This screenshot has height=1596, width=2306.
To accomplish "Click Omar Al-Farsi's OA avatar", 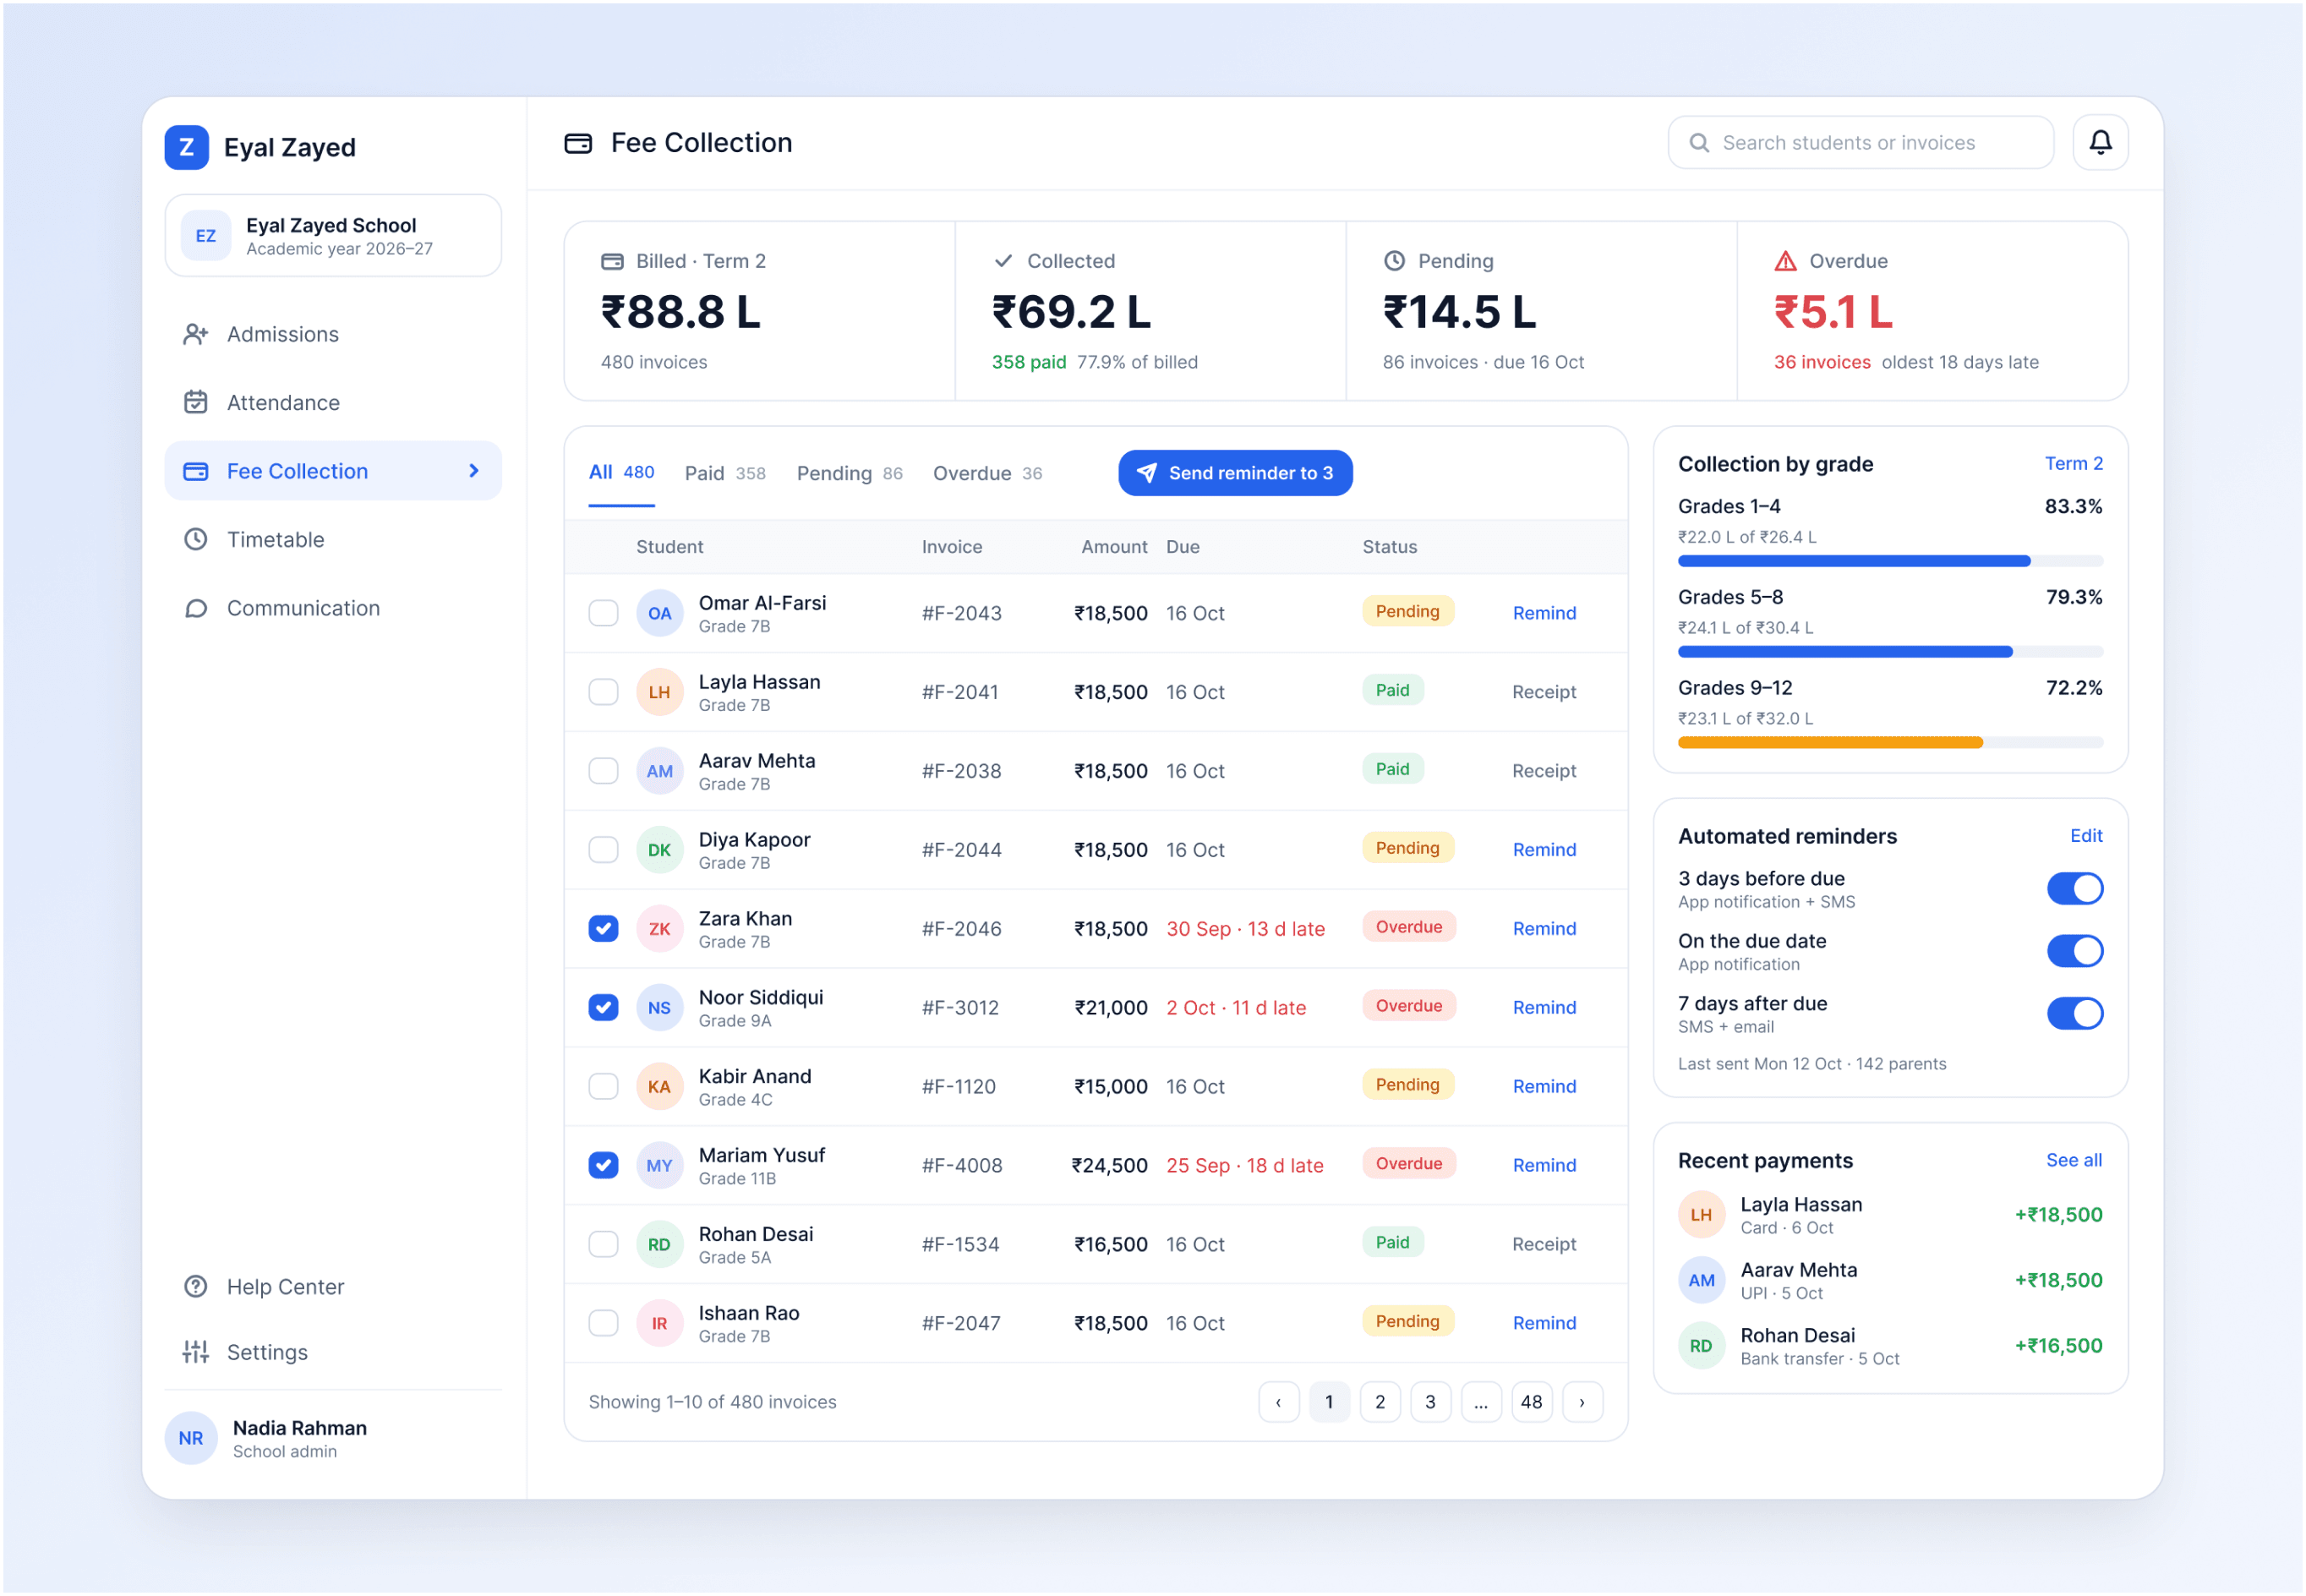I will point(659,613).
